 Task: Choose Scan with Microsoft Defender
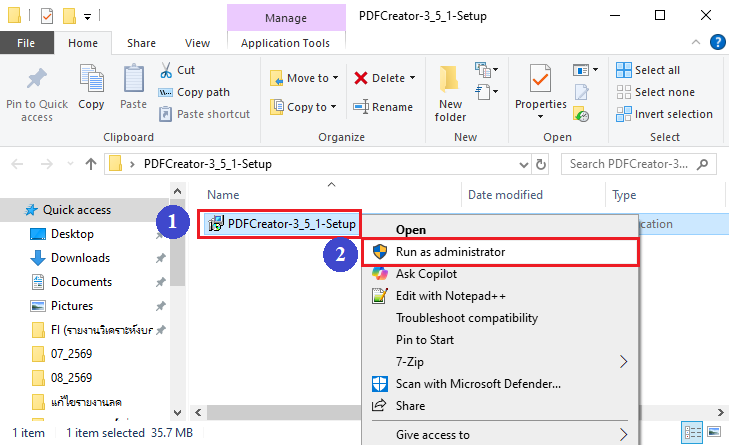tap(500, 384)
